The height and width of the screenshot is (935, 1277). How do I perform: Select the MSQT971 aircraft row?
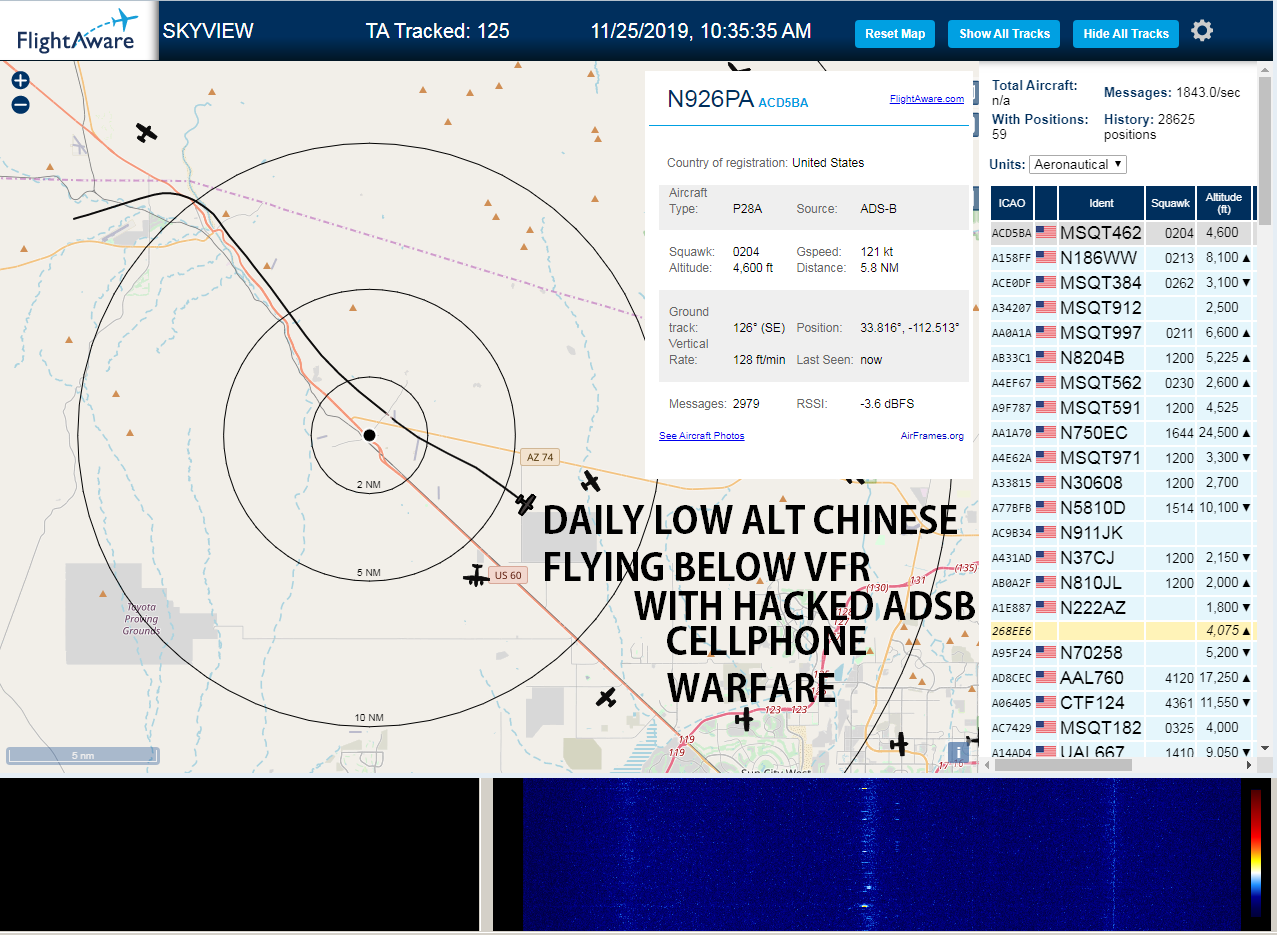point(1122,457)
